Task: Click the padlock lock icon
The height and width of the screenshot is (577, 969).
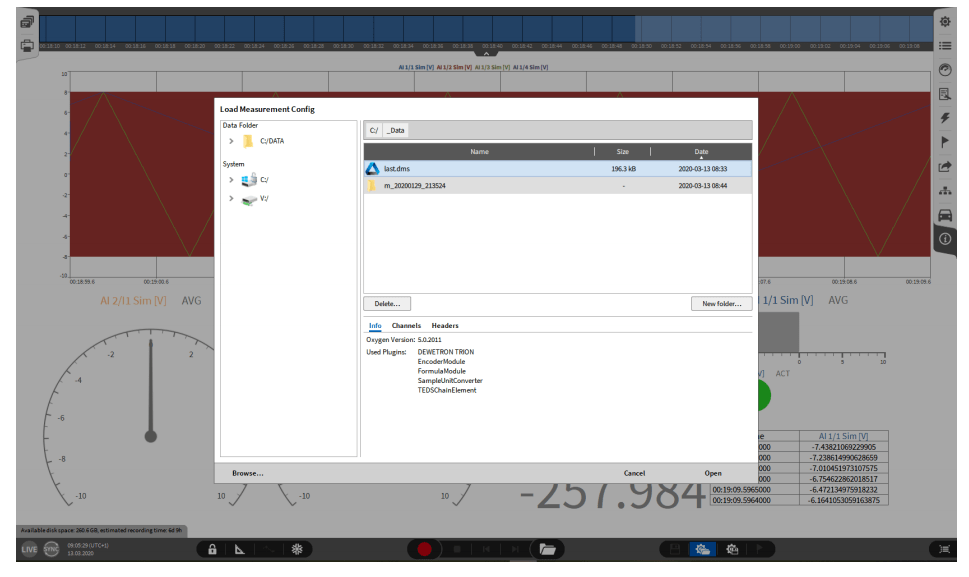Action: pos(212,549)
